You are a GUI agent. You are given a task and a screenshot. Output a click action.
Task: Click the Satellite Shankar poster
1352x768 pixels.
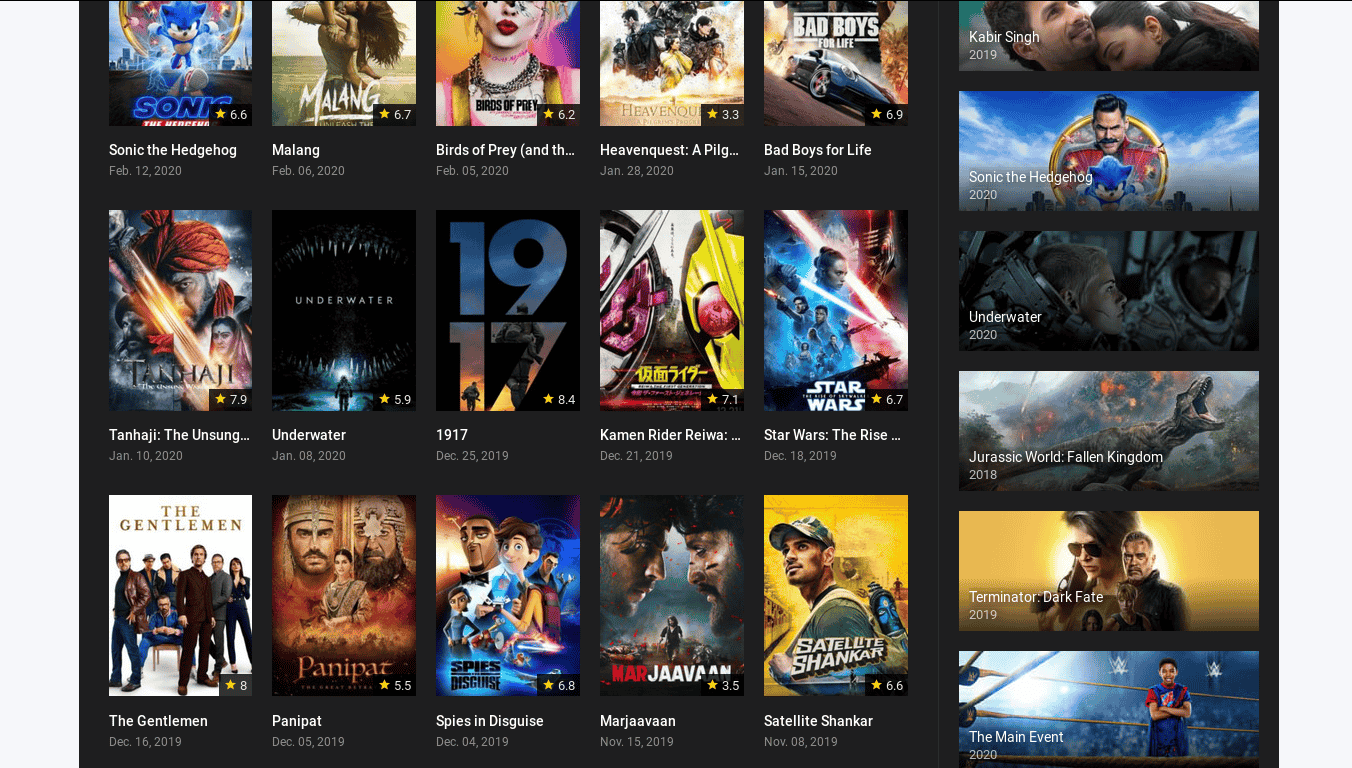[836, 595]
